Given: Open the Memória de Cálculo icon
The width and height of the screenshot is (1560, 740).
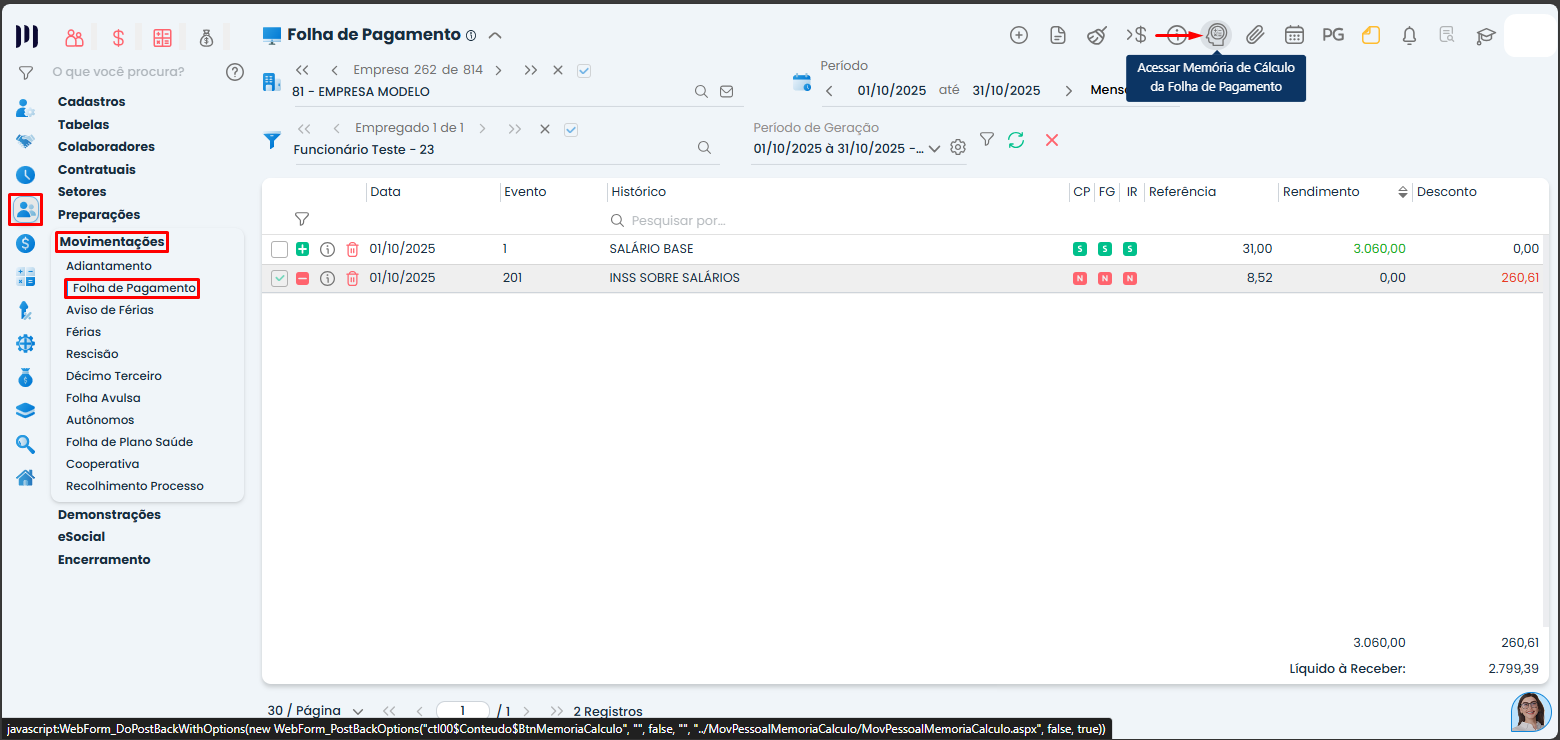Looking at the screenshot, I should click(x=1216, y=35).
